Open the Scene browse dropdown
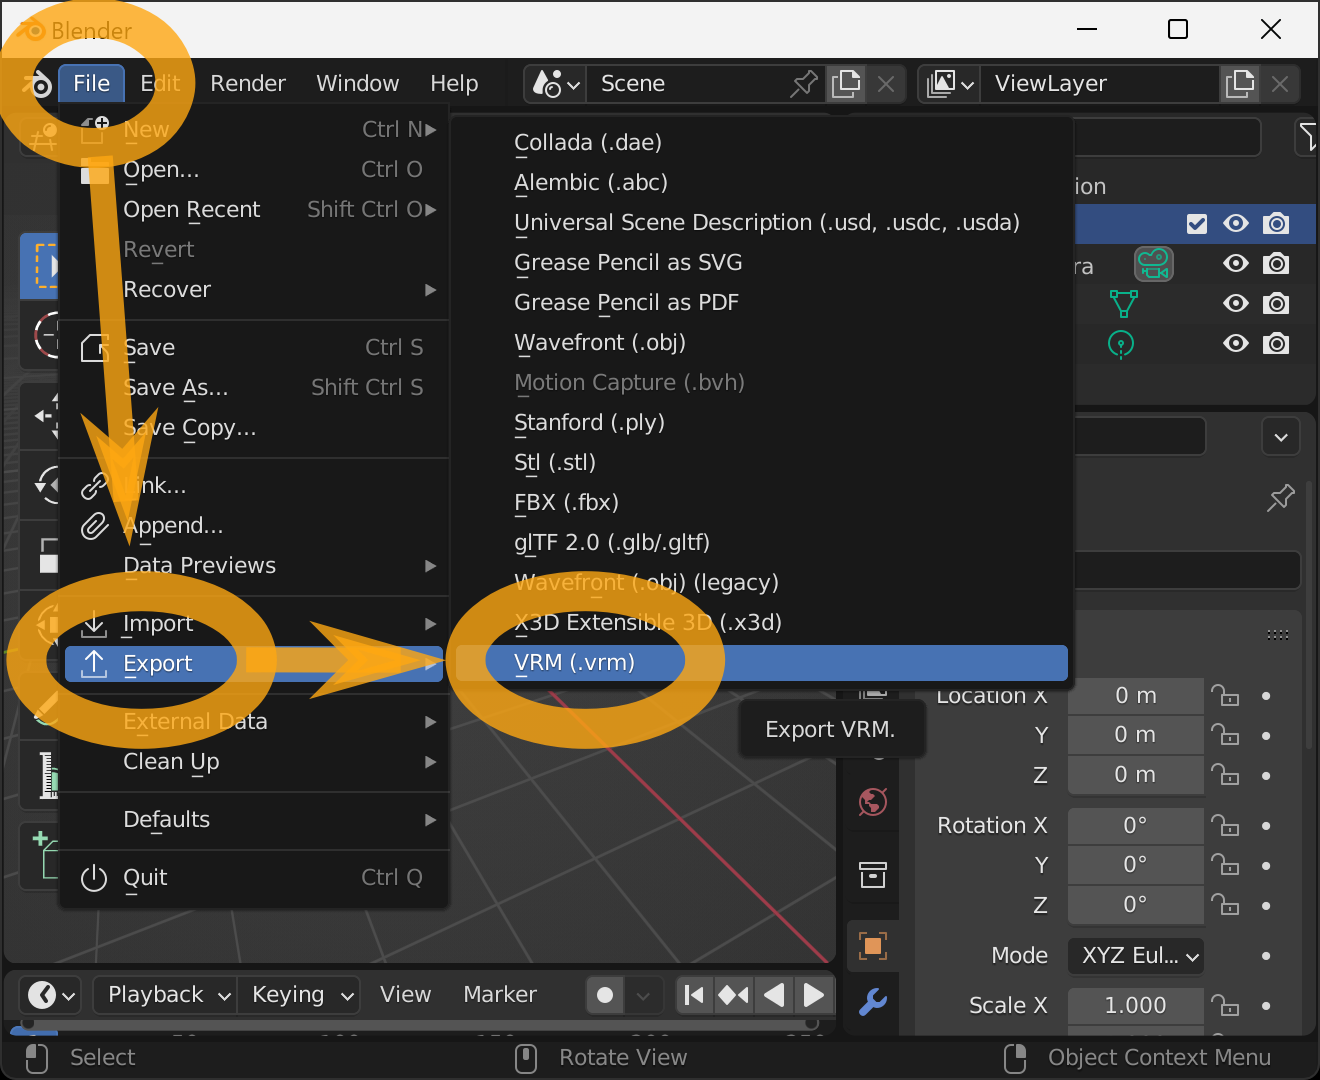This screenshot has height=1080, width=1320. pyautogui.click(x=555, y=84)
